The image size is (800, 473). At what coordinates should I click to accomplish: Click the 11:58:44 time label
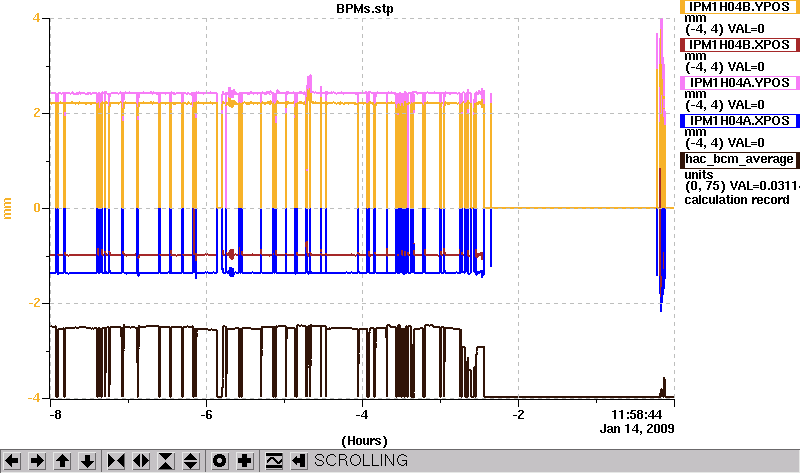(637, 414)
